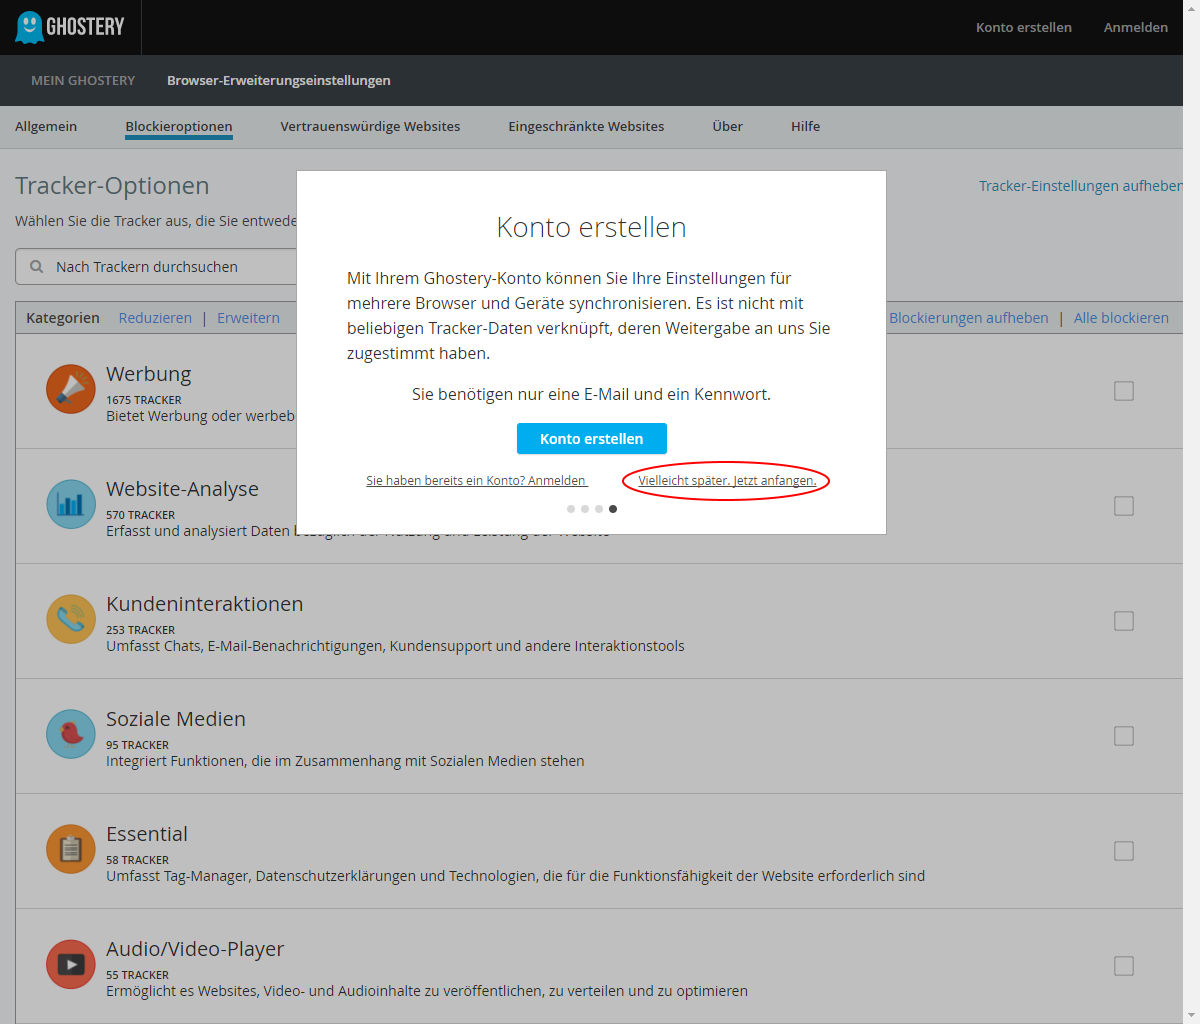Expand the Website-Analyse category heading
Viewport: 1200px width, 1024px height.
(182, 489)
